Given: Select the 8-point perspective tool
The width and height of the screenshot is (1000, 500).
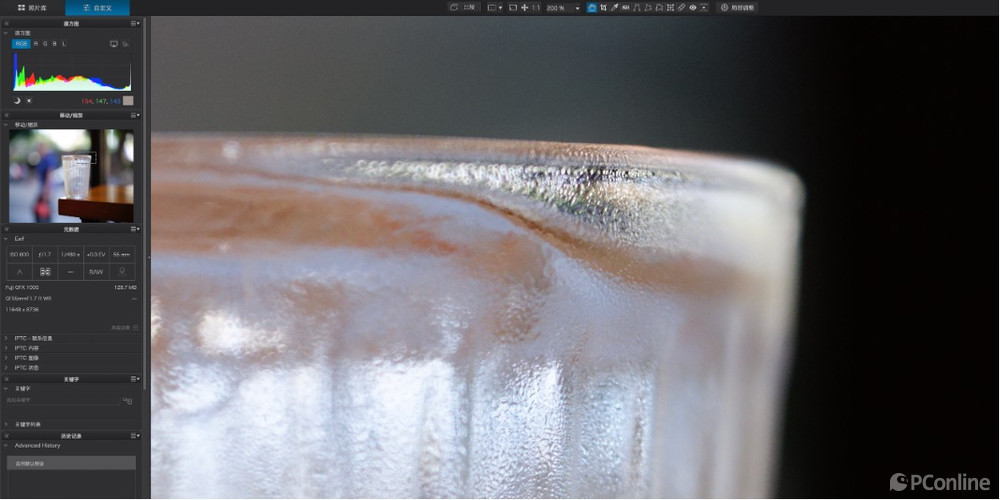Looking at the screenshot, I should click(x=659, y=8).
